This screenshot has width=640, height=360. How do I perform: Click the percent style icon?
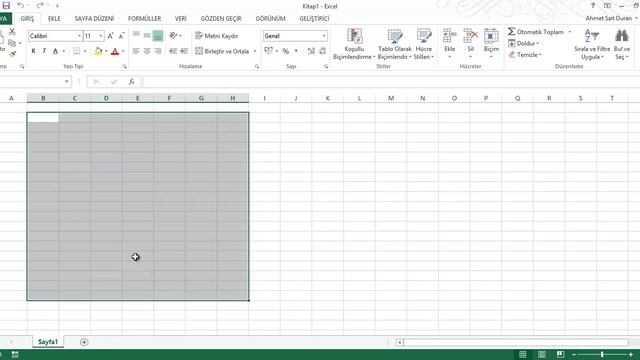tap(286, 51)
